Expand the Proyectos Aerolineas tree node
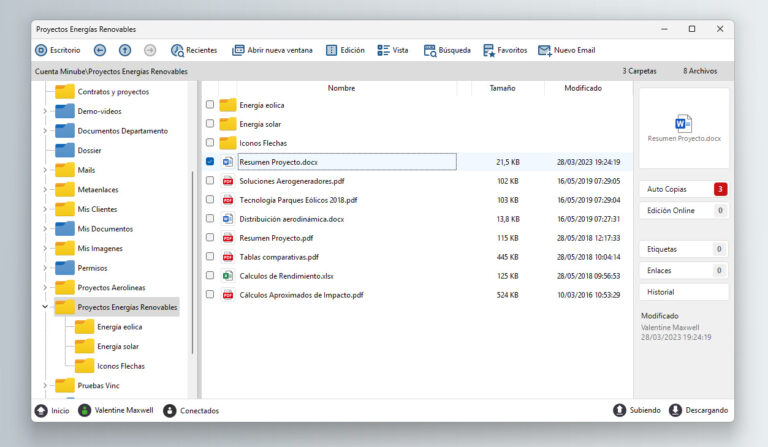This screenshot has height=447, width=768. pyautogui.click(x=45, y=287)
